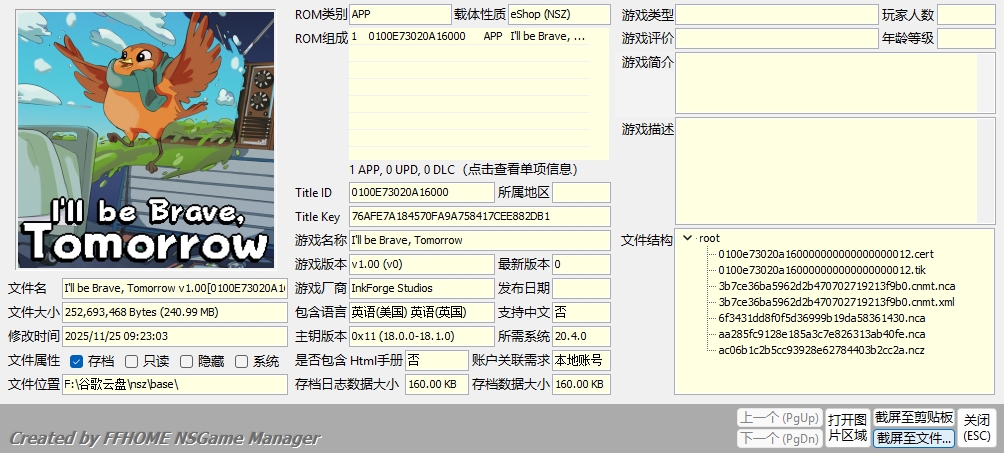1004x453 pixels.
Task: Click the 文件大小 field 252,693,468 Bytes
Action: click(175, 313)
